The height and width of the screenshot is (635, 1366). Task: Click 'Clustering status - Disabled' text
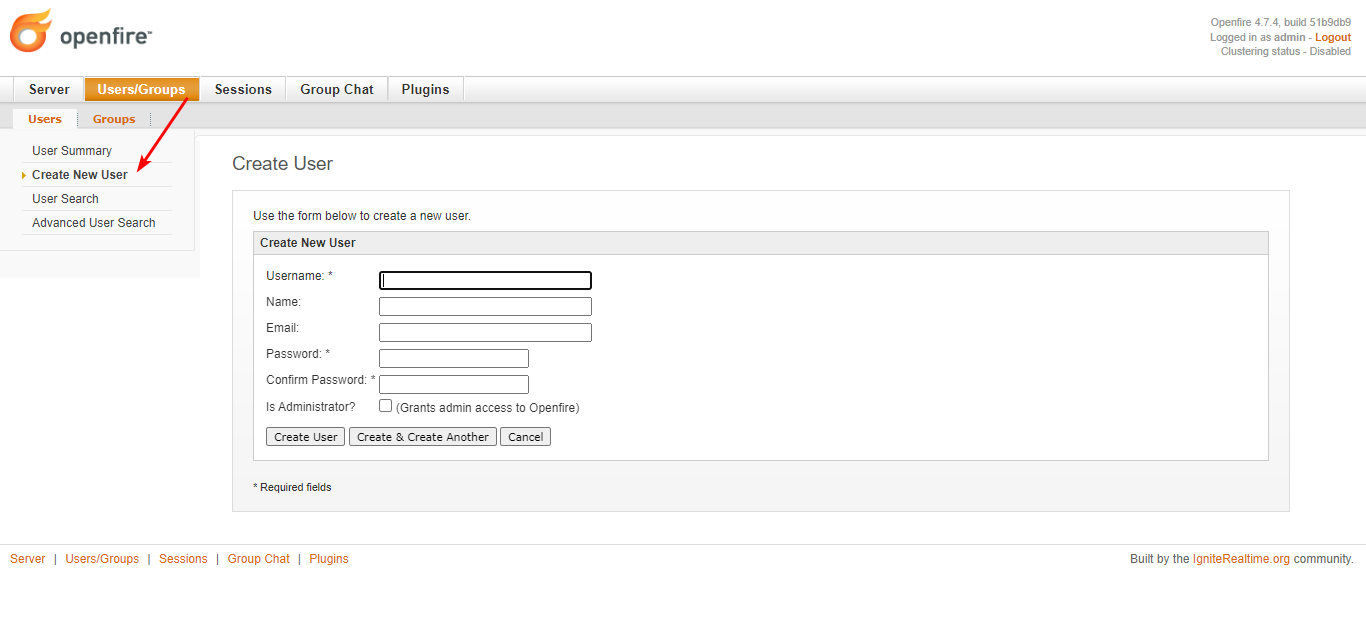pos(1286,51)
